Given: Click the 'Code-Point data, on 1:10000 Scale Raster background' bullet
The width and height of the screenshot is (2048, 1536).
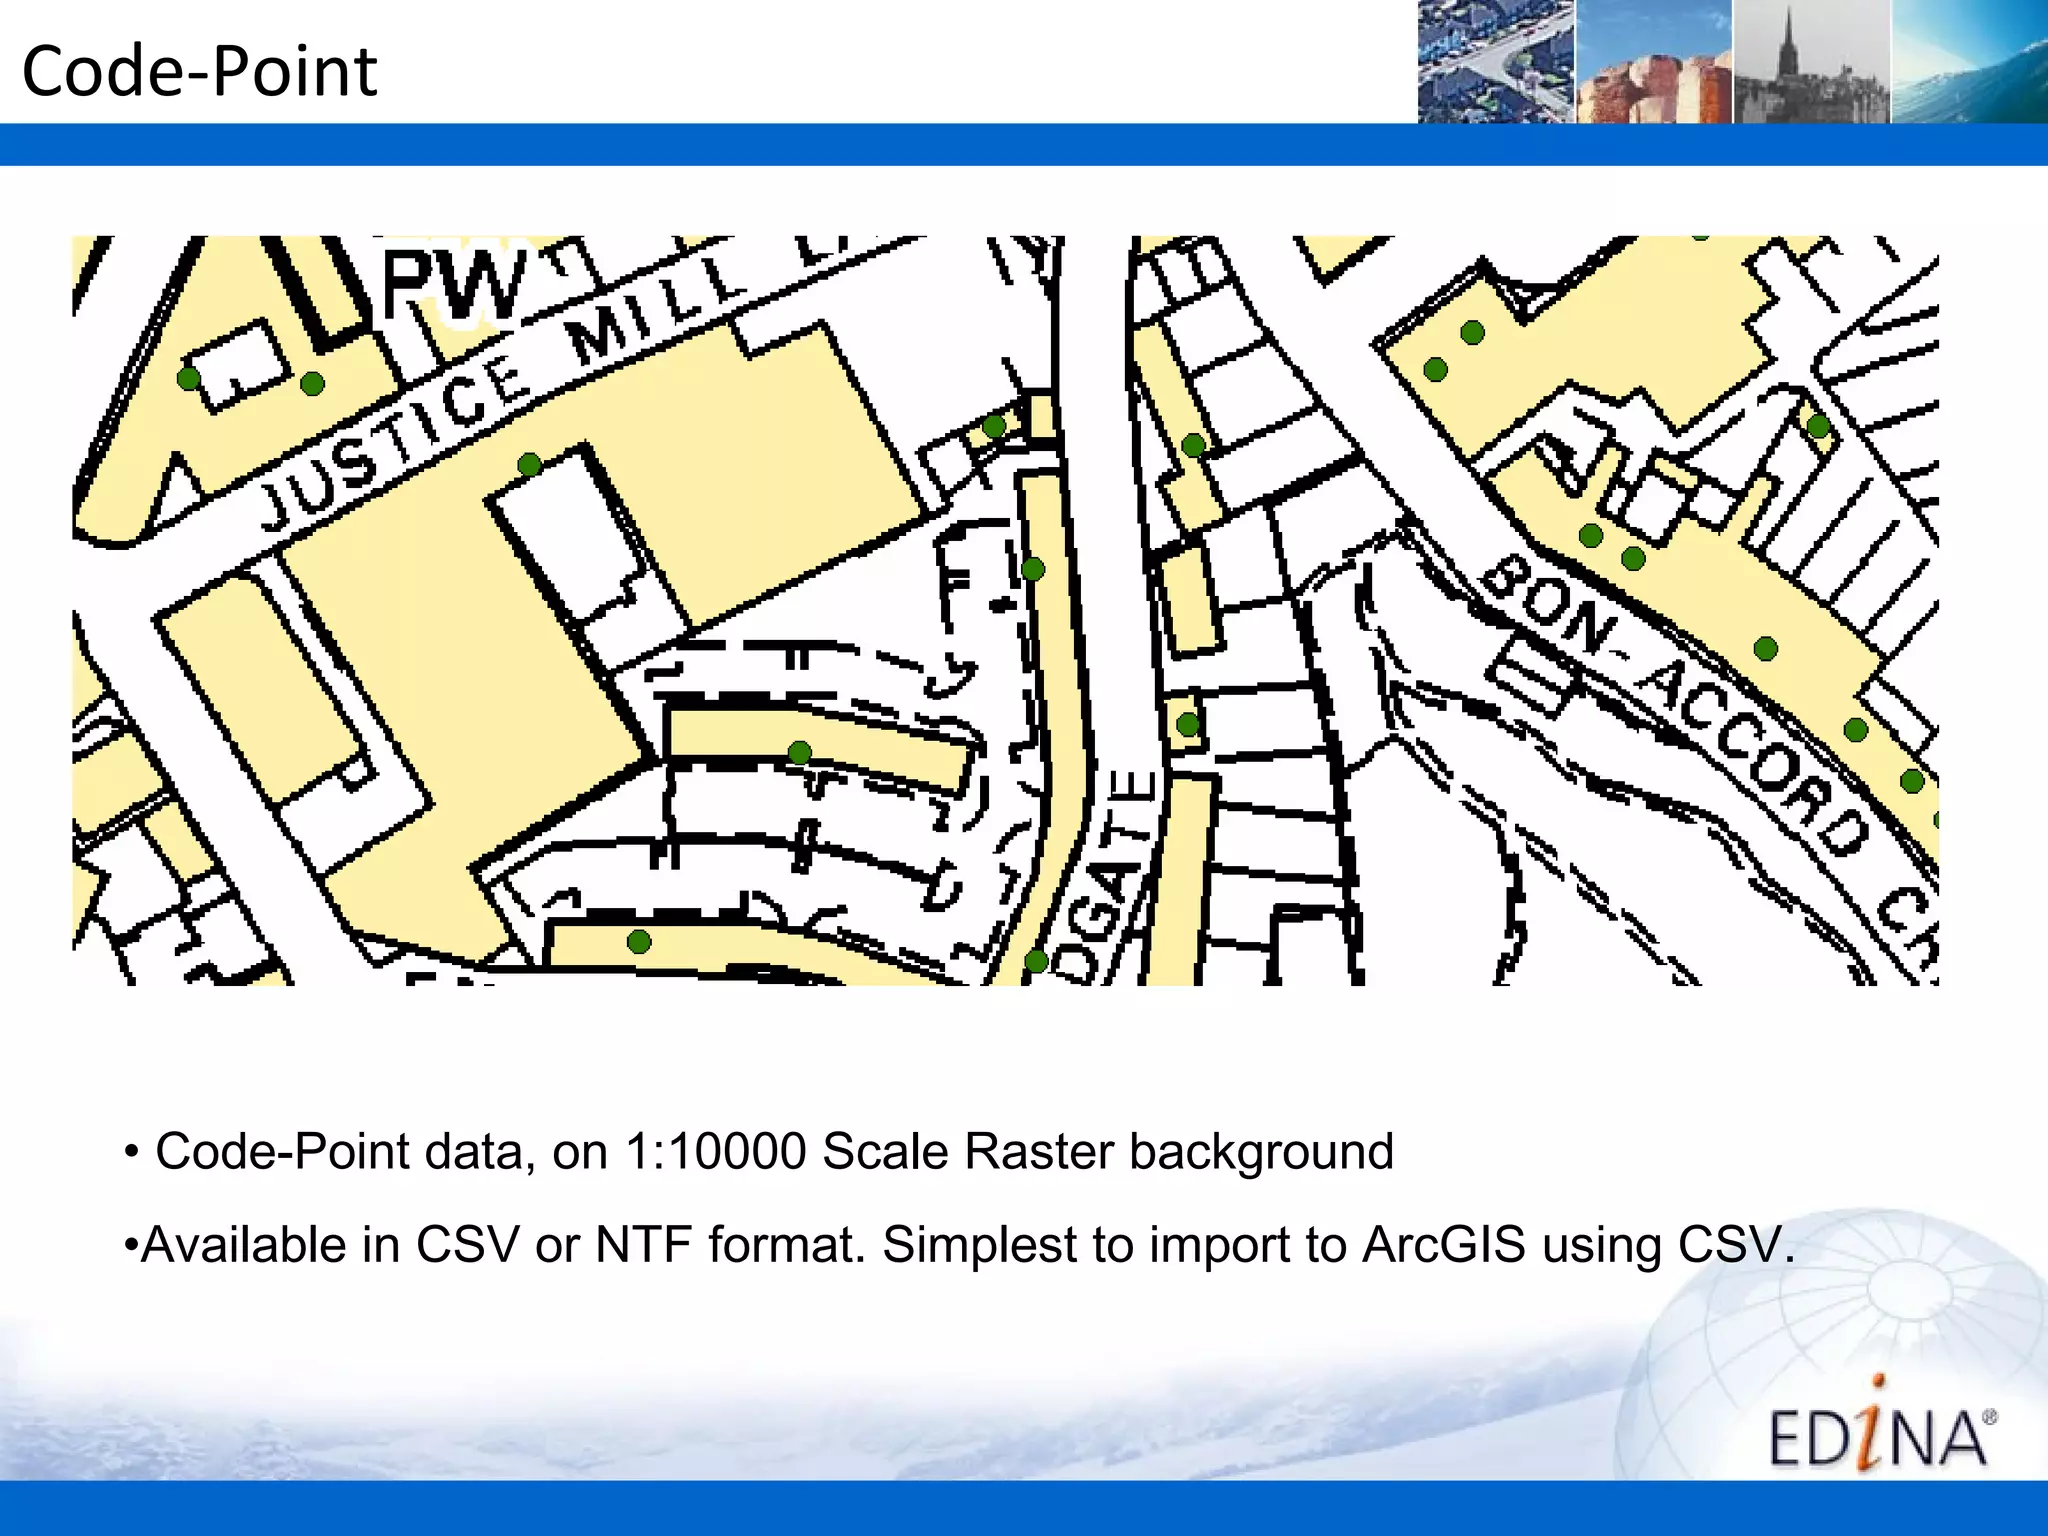Looking at the screenshot, I should [x=760, y=1151].
